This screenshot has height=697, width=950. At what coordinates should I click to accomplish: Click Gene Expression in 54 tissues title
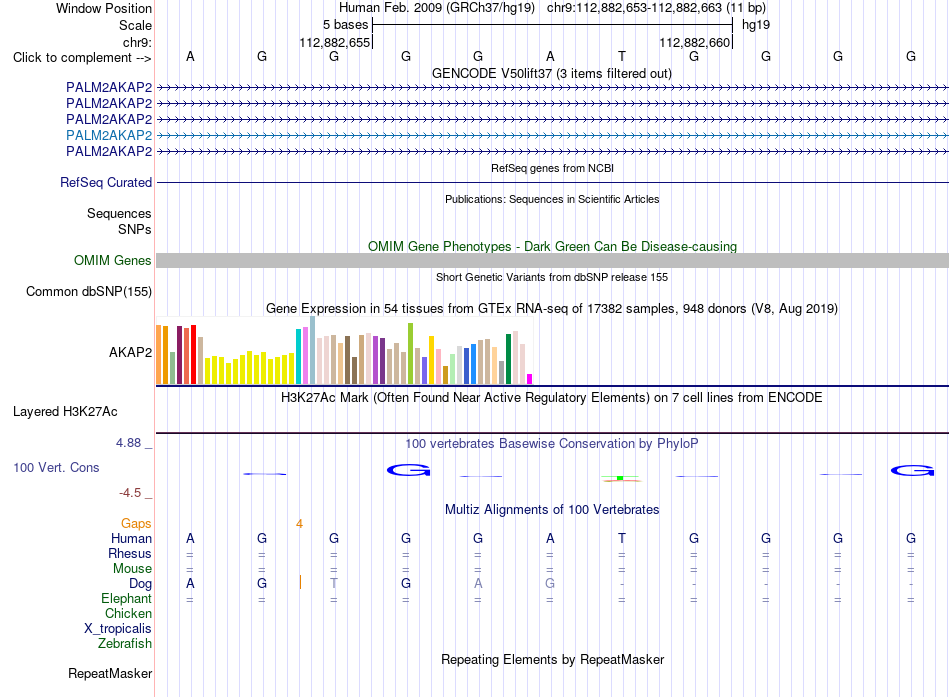(552, 308)
